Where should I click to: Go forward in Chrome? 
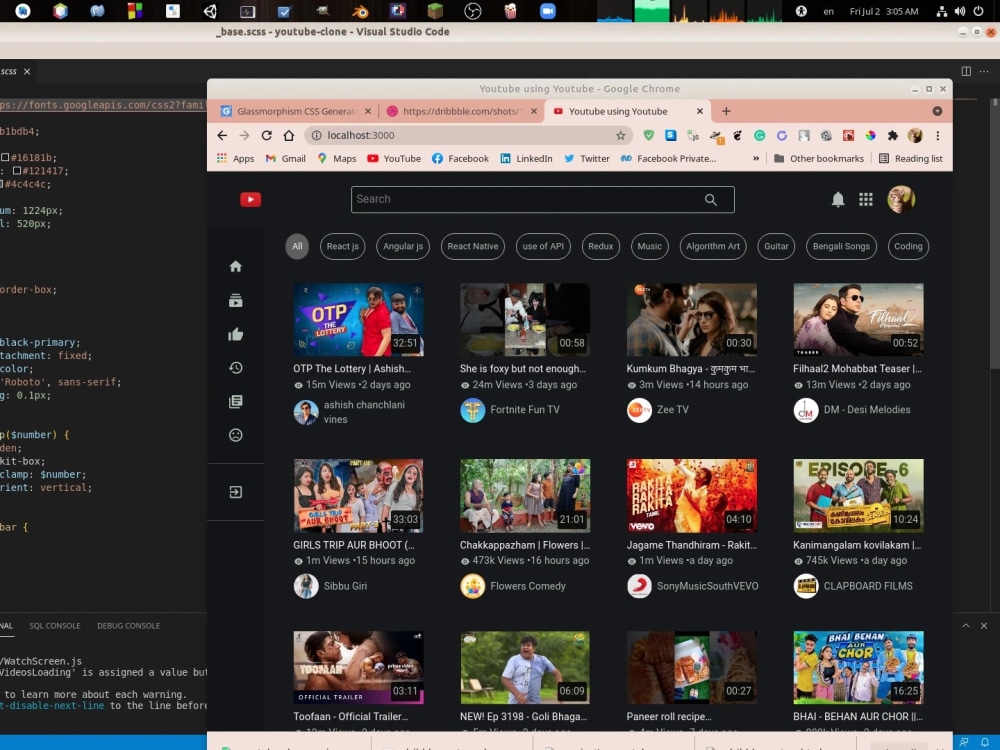(x=244, y=135)
